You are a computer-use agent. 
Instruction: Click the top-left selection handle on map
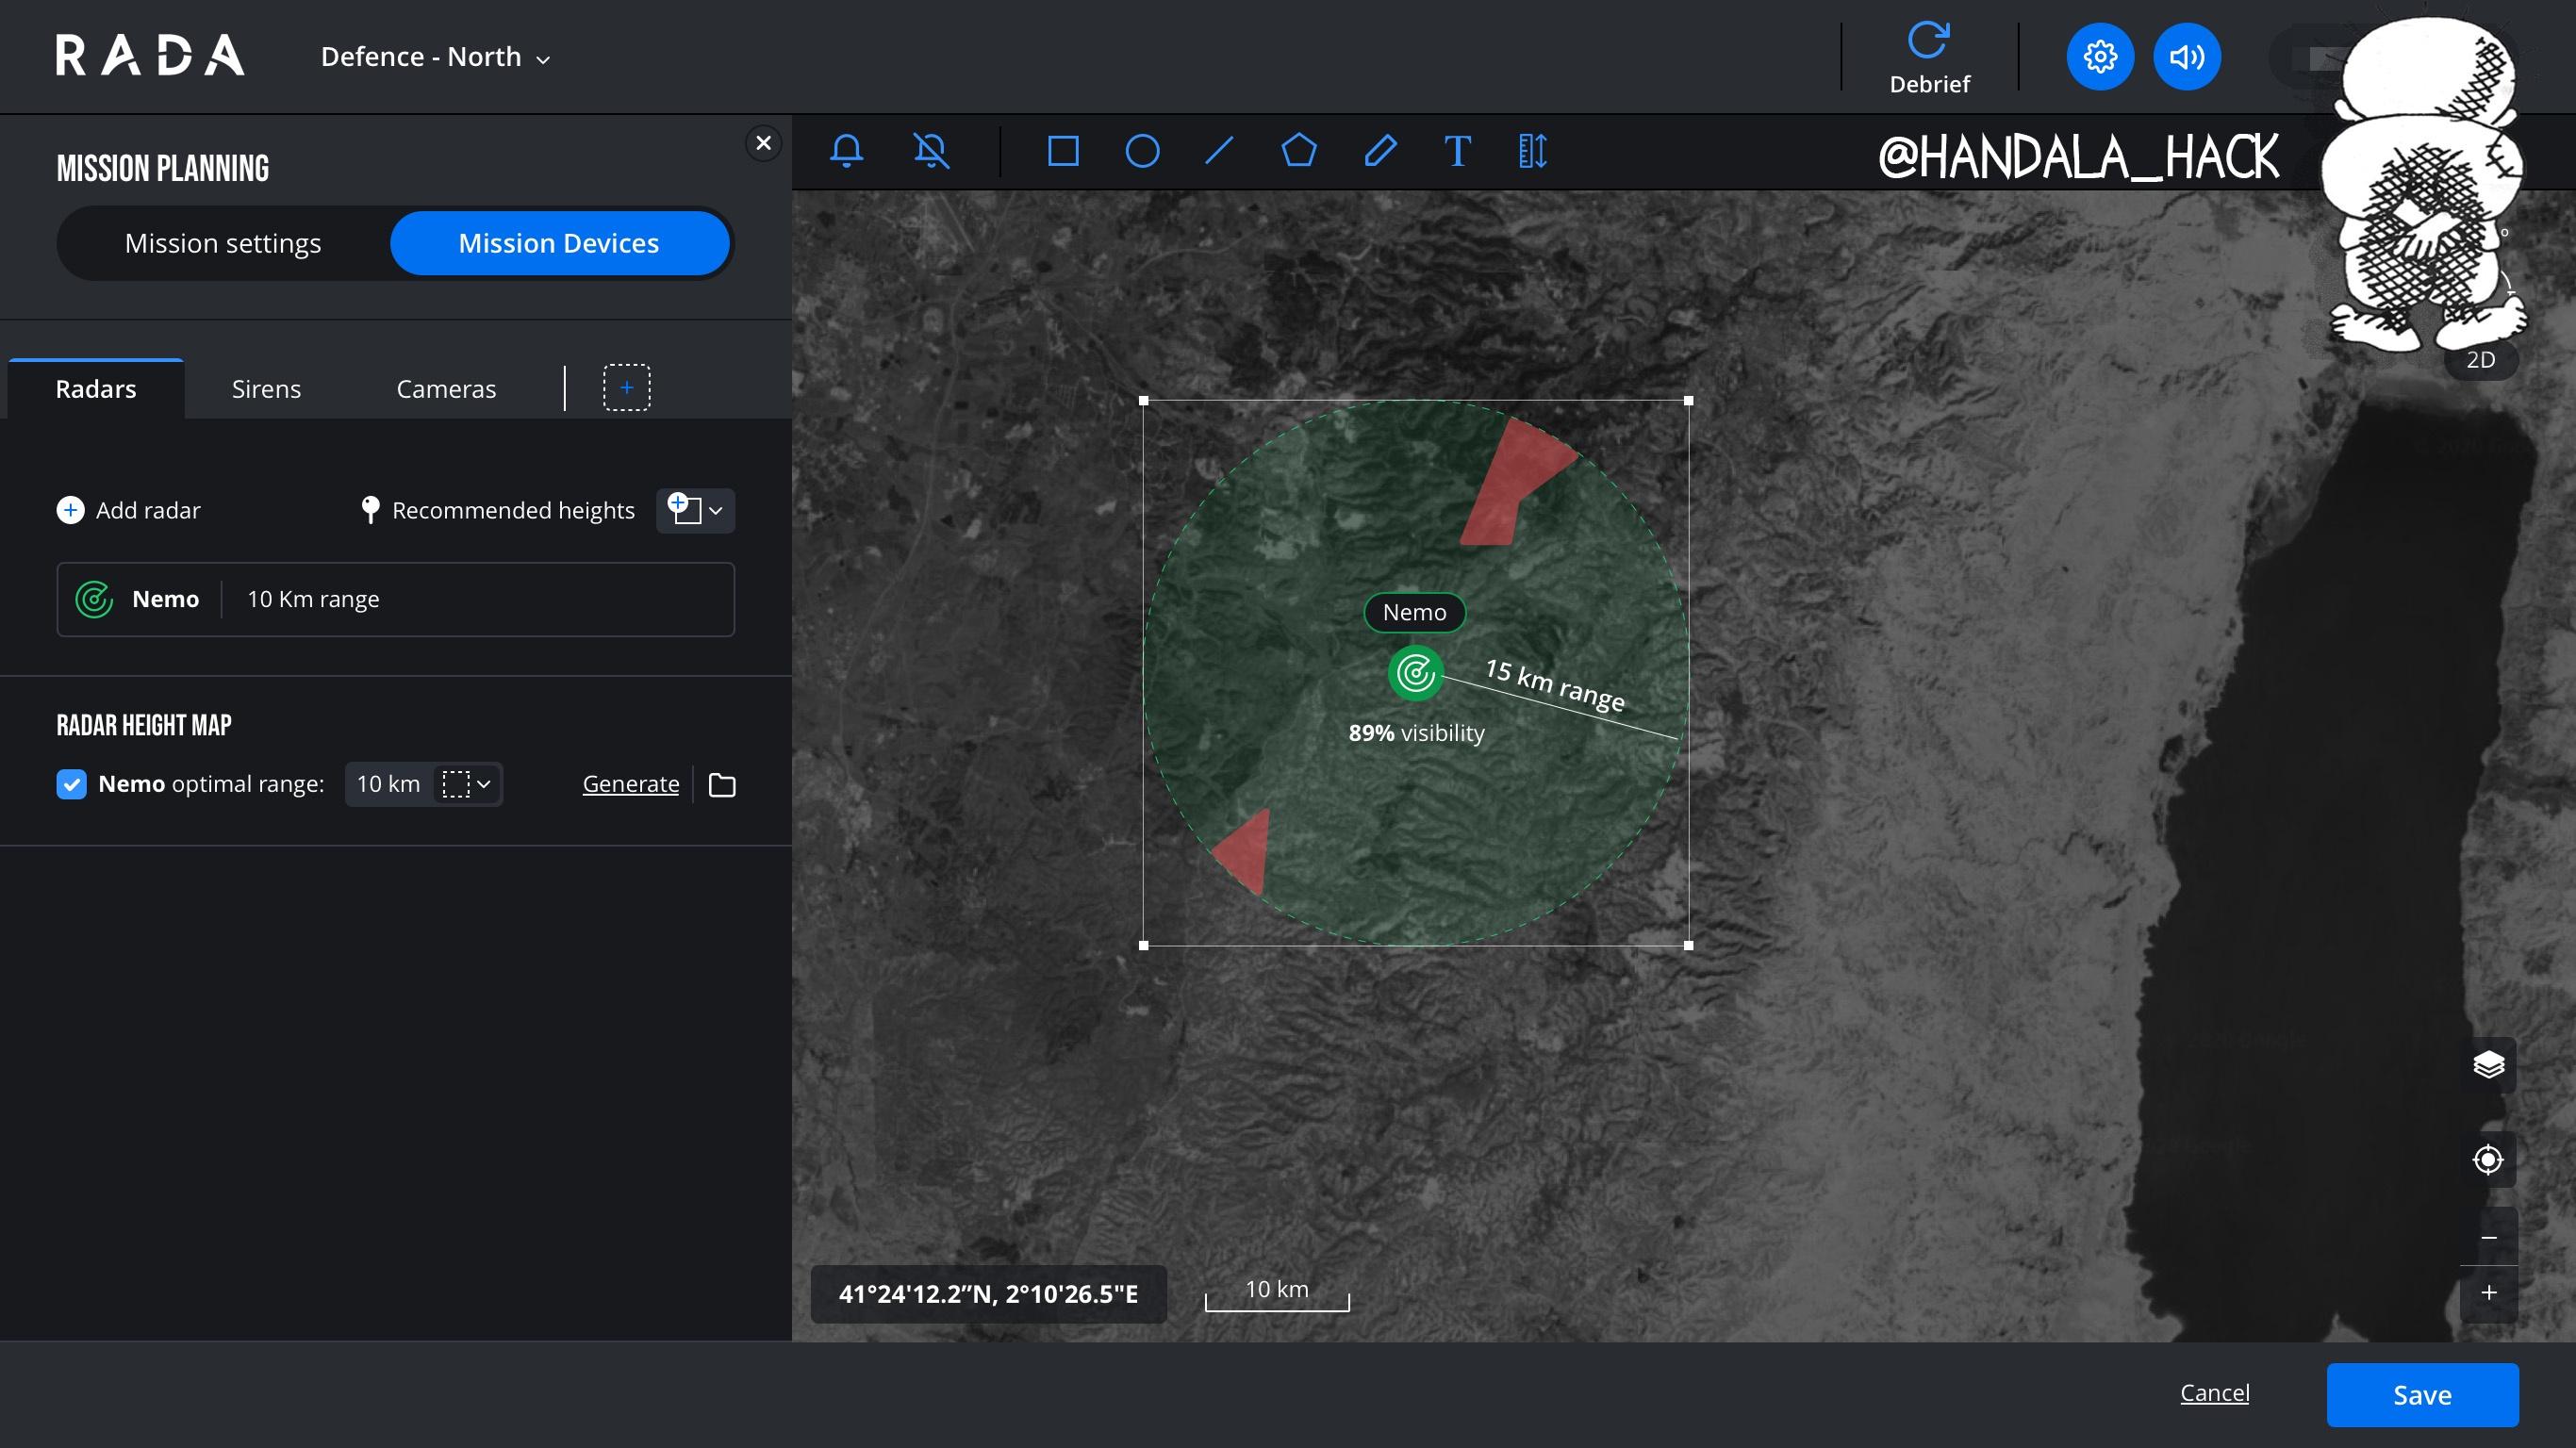pos(1144,401)
